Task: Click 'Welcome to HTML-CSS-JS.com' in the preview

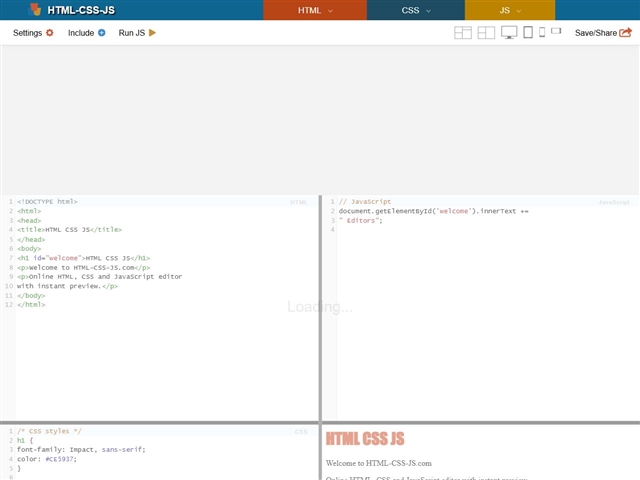Action: click(x=378, y=463)
